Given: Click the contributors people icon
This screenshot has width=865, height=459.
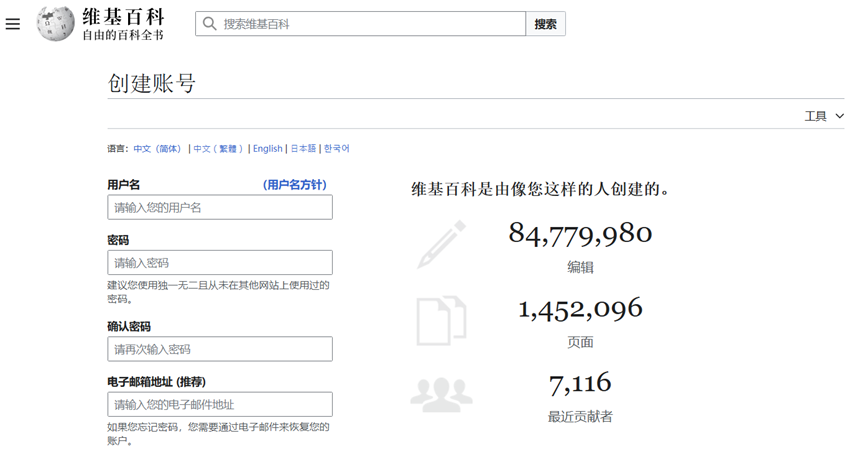Looking at the screenshot, I should click(x=441, y=394).
